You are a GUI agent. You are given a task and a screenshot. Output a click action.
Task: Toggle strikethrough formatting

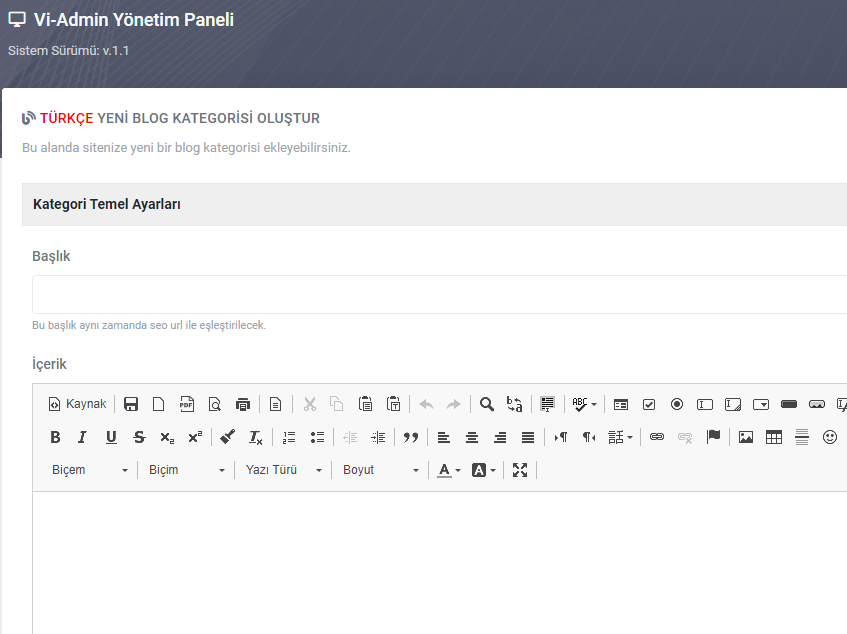point(139,437)
